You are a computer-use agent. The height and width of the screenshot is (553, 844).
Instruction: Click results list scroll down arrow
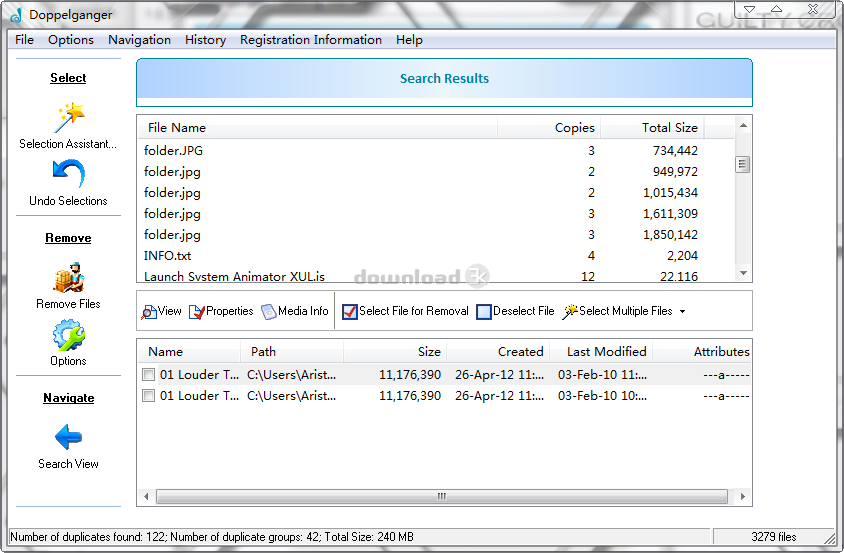click(743, 273)
